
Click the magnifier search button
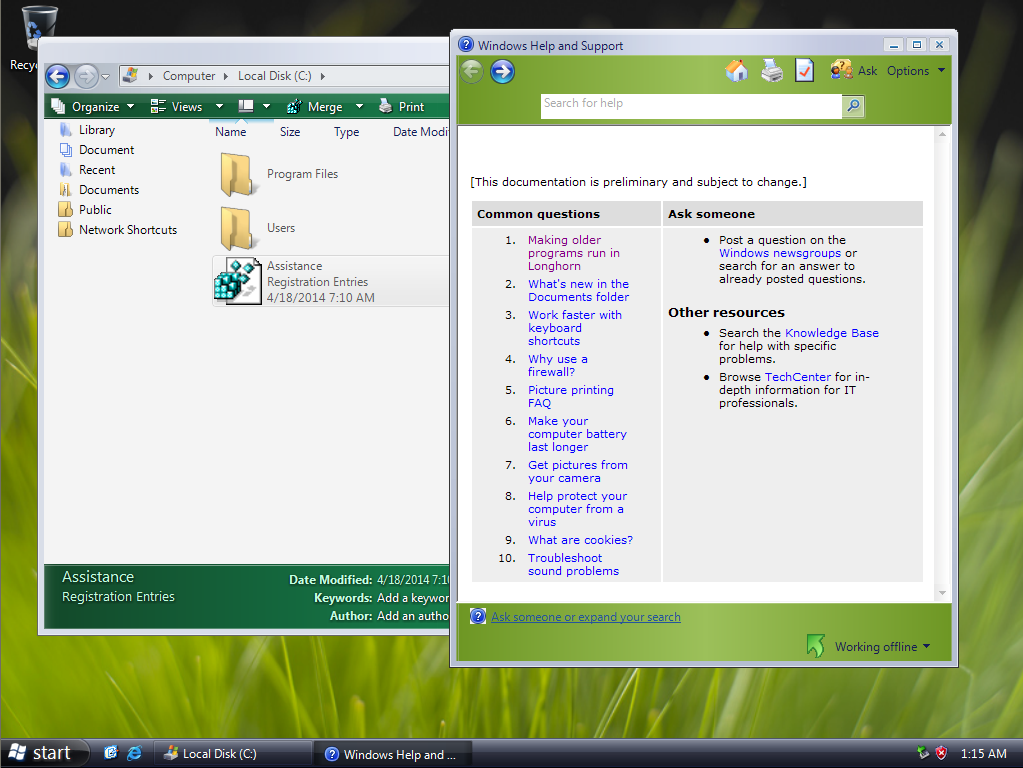click(x=853, y=106)
